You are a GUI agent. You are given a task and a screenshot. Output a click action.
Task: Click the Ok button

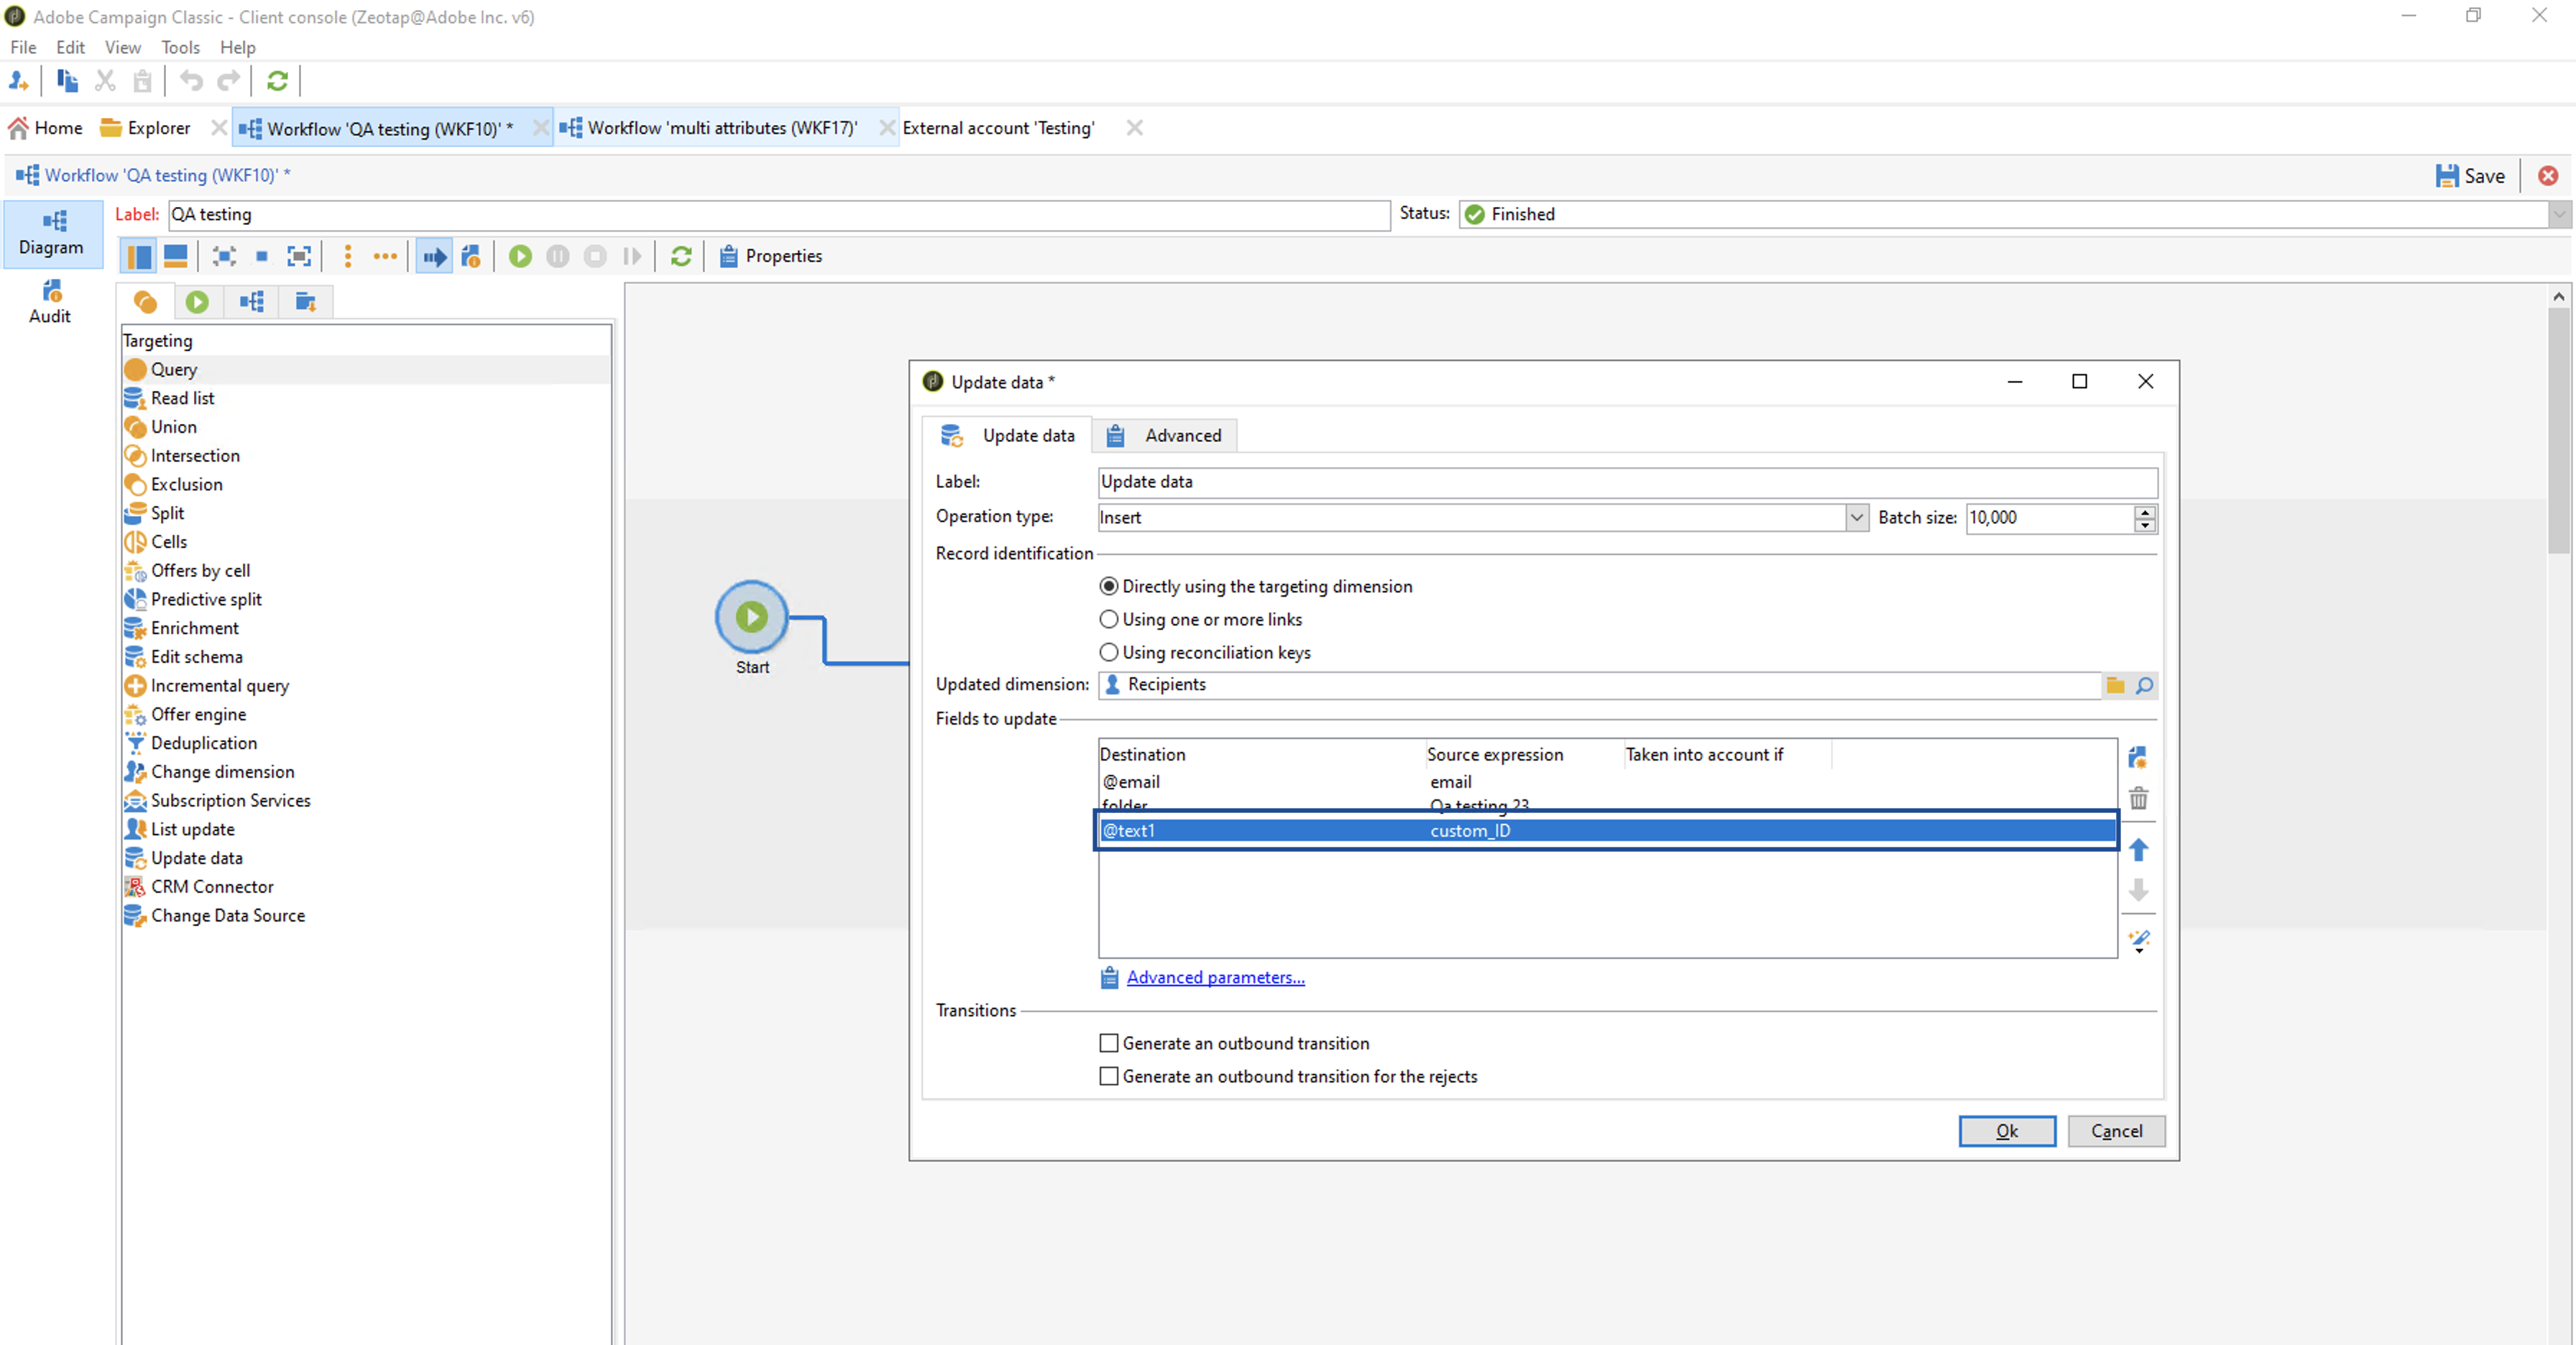click(x=2006, y=1130)
